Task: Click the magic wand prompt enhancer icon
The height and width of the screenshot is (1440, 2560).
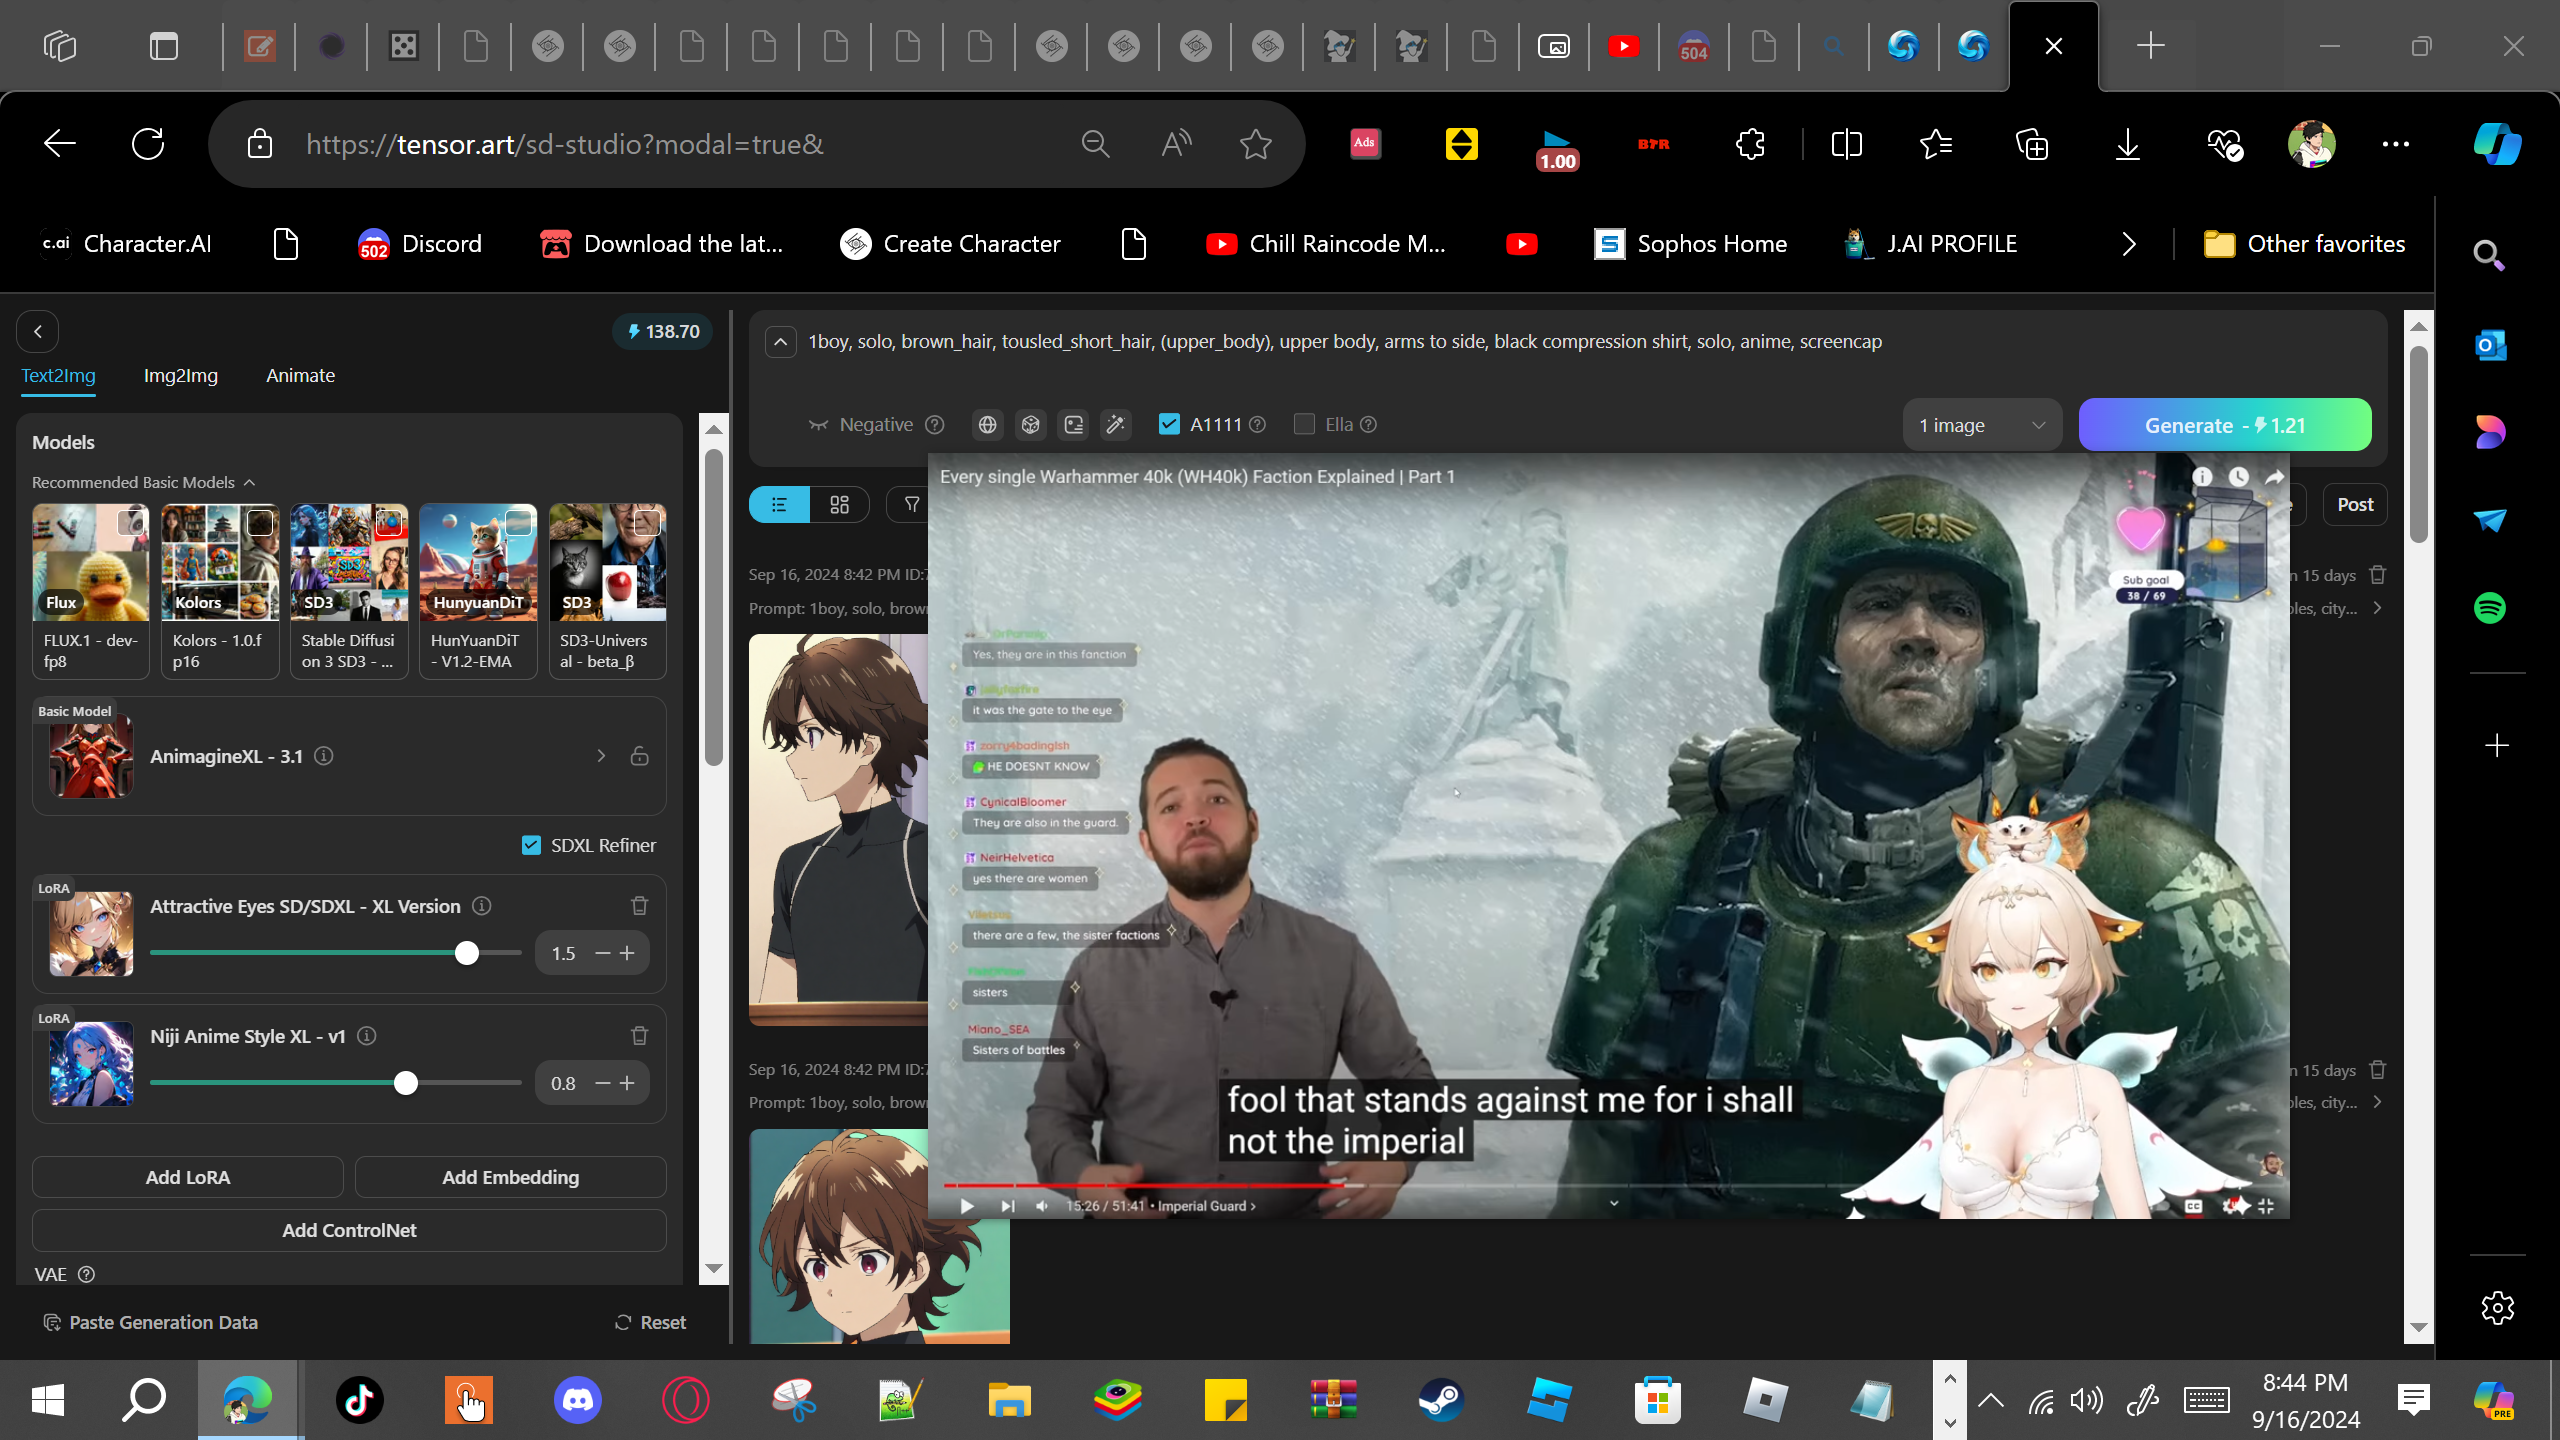Action: [1115, 425]
